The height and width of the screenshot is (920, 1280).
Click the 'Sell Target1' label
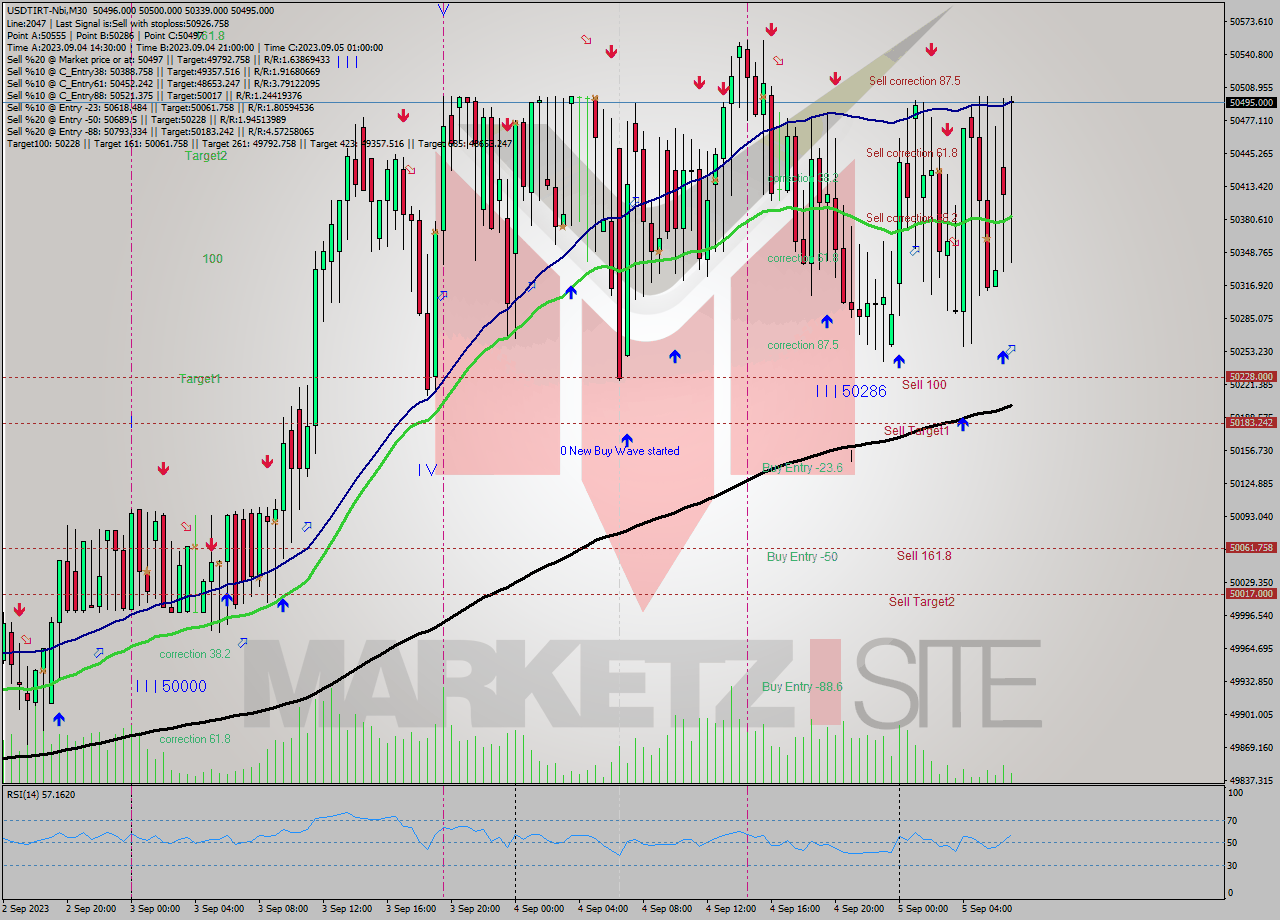(x=917, y=431)
